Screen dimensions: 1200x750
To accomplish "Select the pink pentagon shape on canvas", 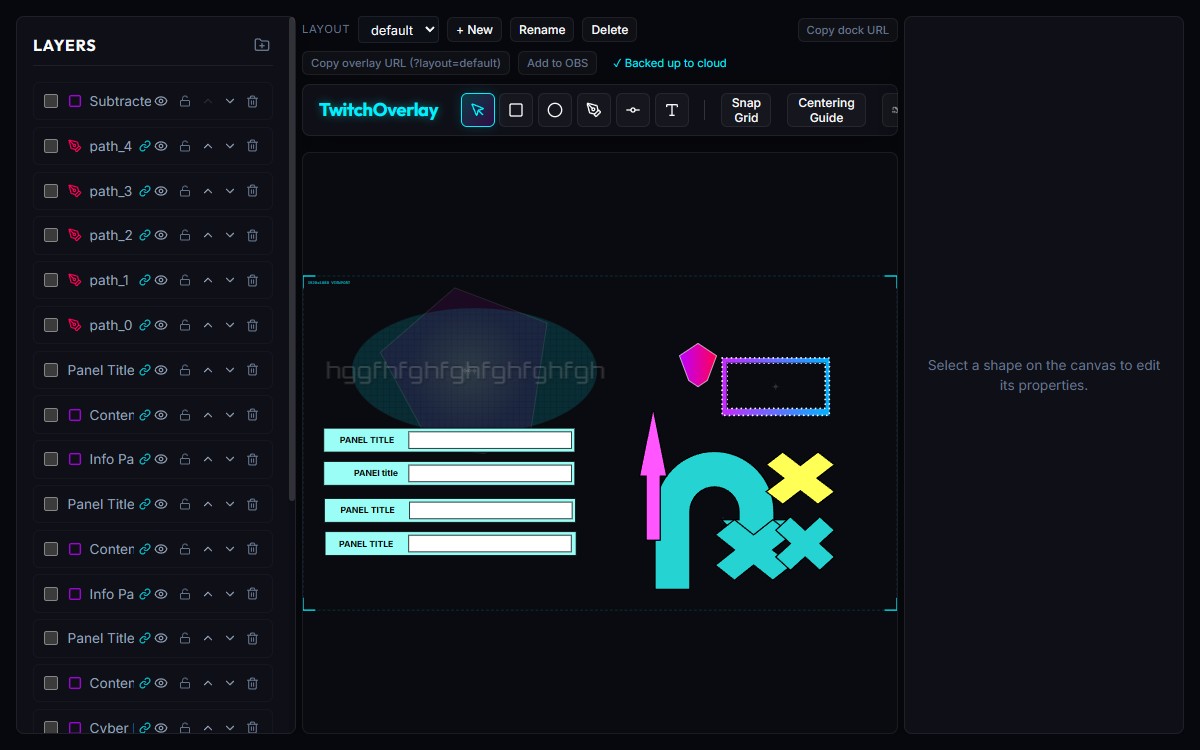I will (697, 364).
